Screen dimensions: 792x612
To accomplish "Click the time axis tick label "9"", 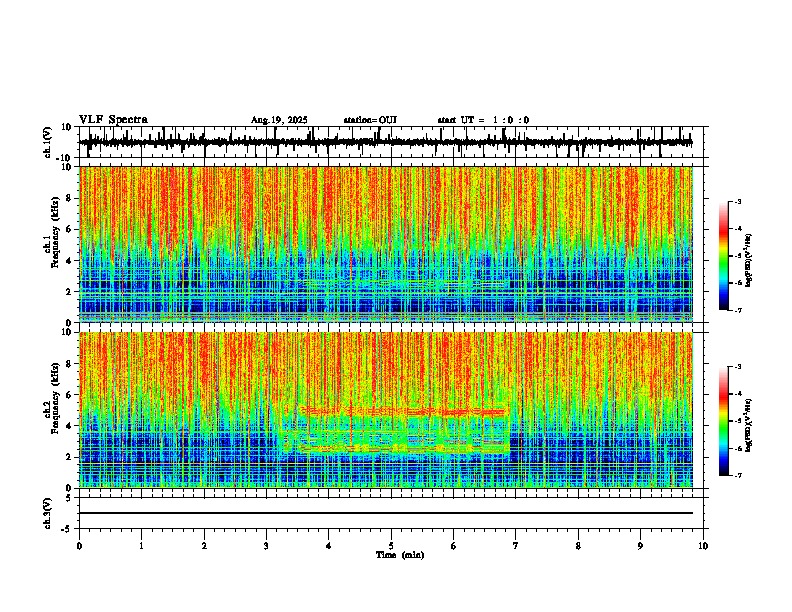I will (640, 546).
